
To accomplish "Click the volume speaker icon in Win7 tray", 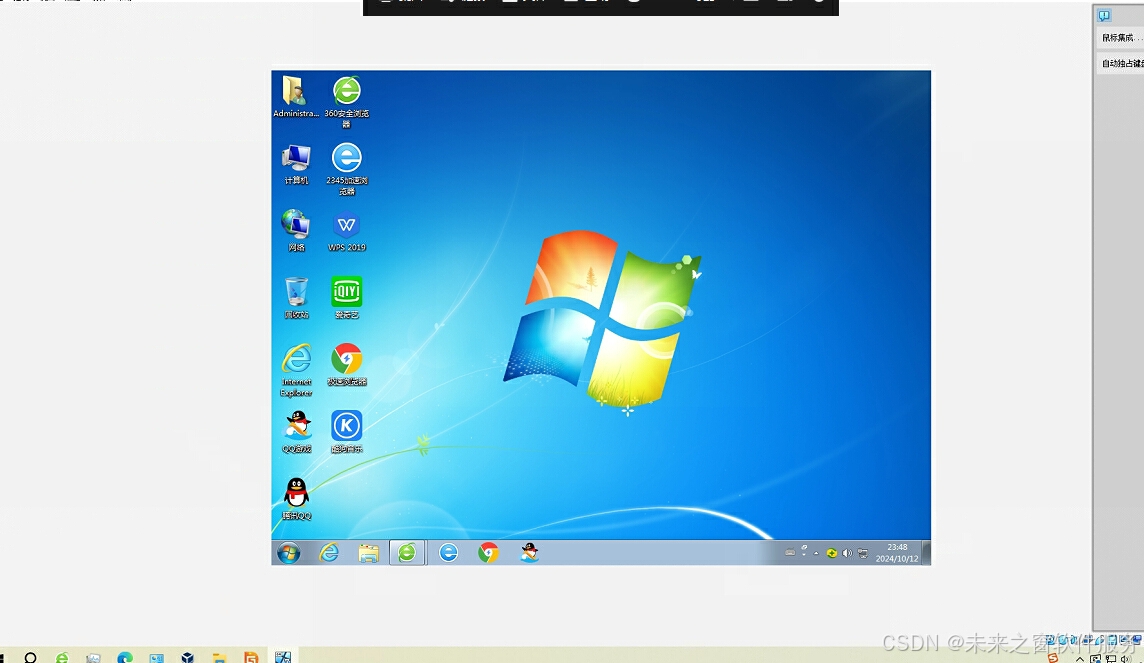I will pyautogui.click(x=847, y=553).
